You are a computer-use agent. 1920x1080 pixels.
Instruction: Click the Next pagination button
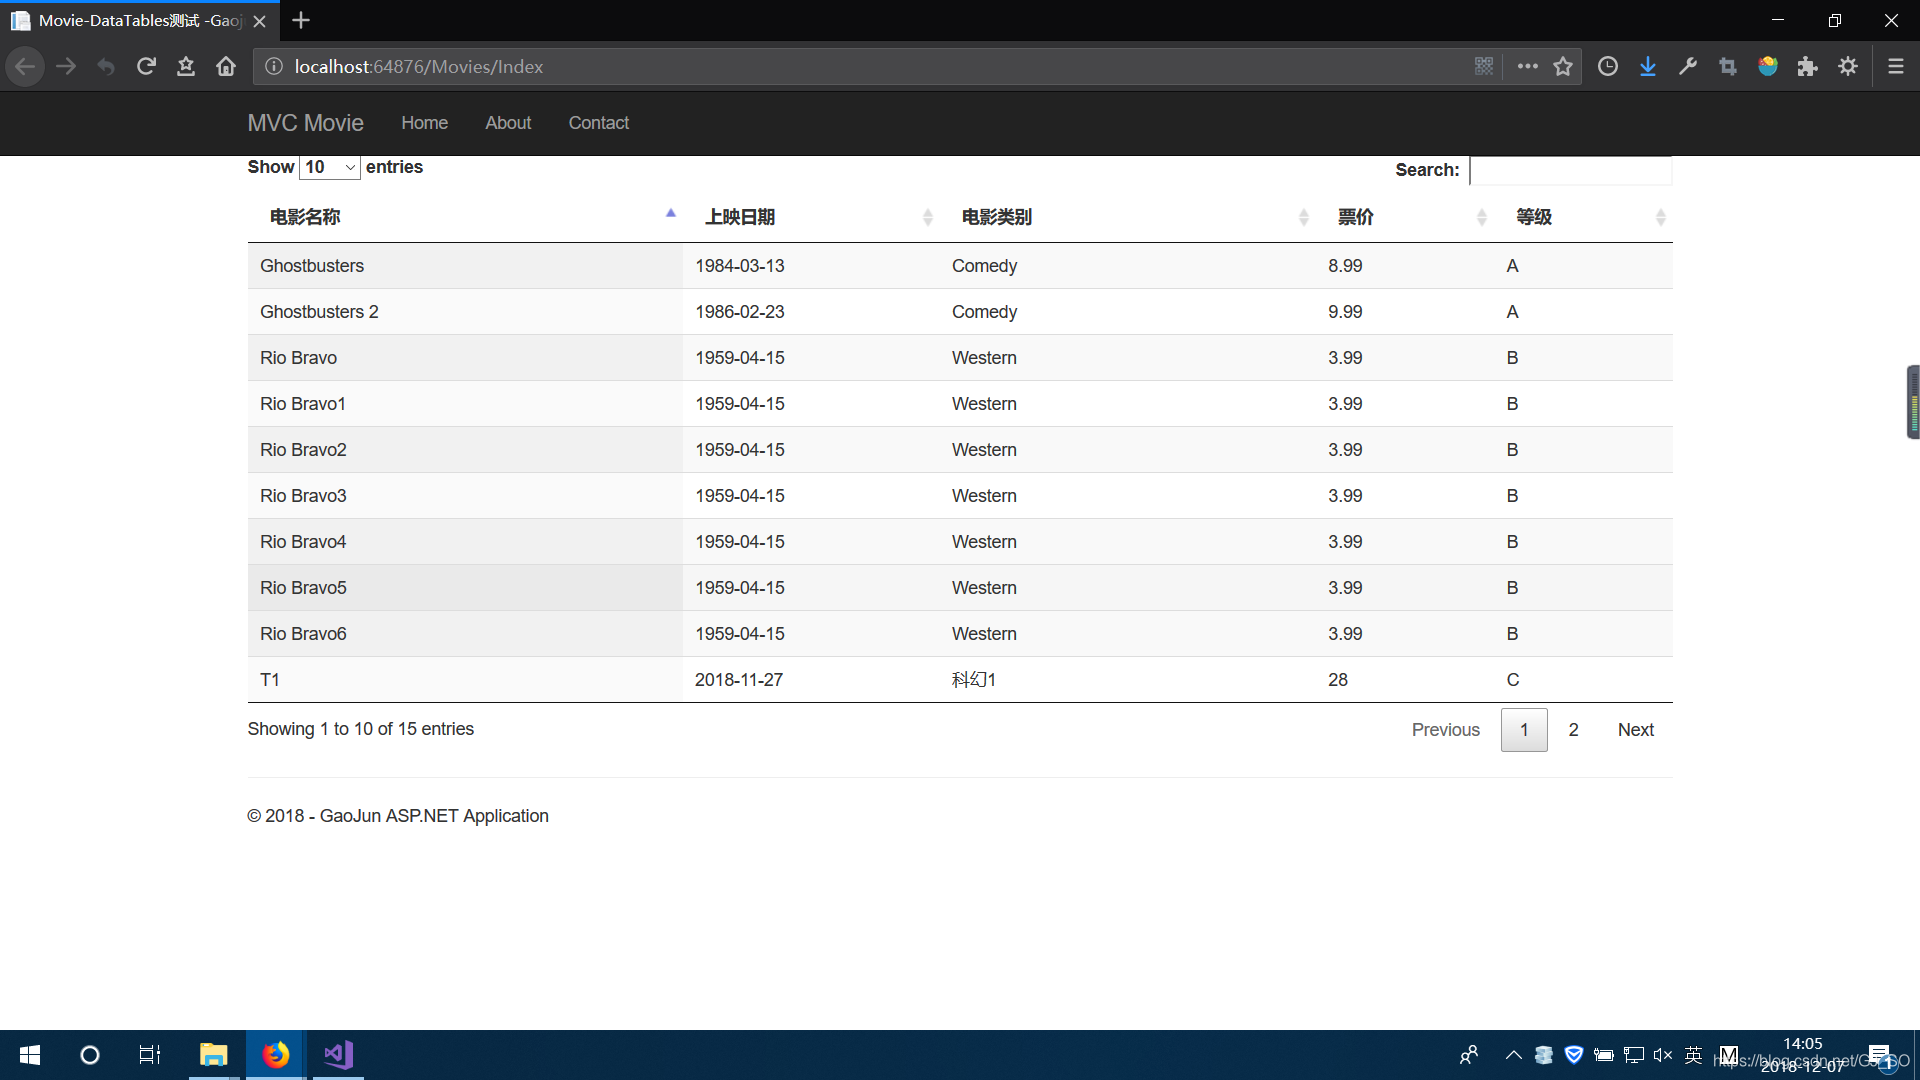point(1635,730)
